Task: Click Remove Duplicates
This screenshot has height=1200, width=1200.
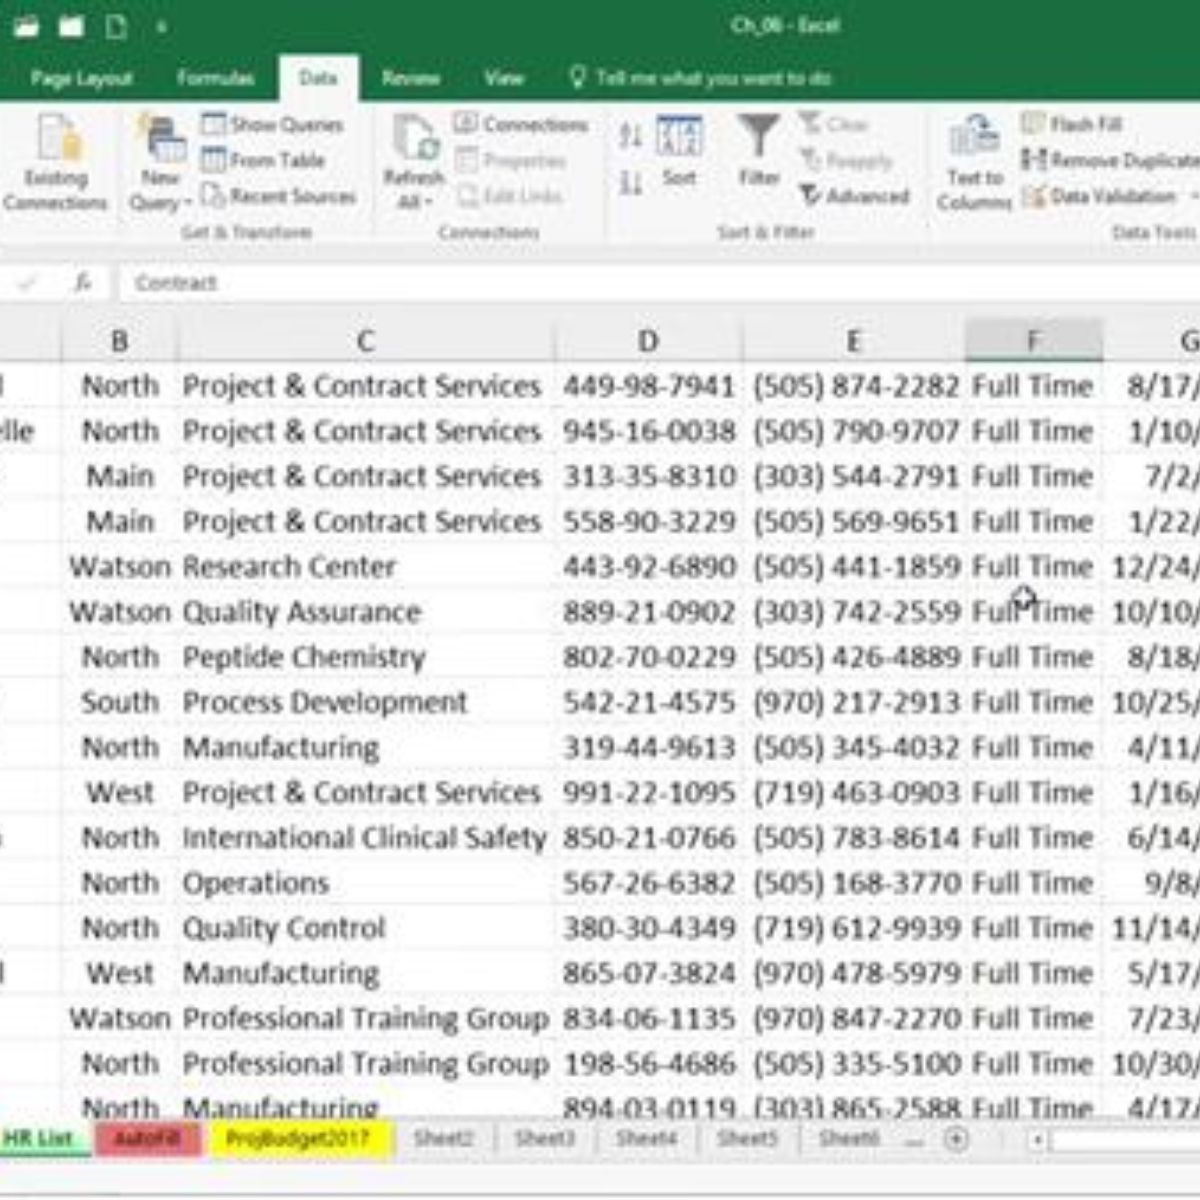Action: pos(1110,160)
